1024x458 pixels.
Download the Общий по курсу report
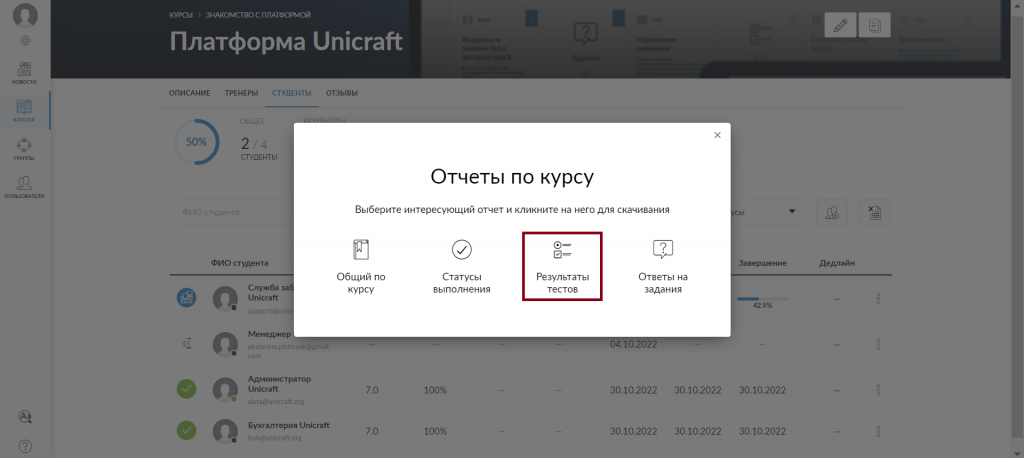pyautogui.click(x=361, y=267)
